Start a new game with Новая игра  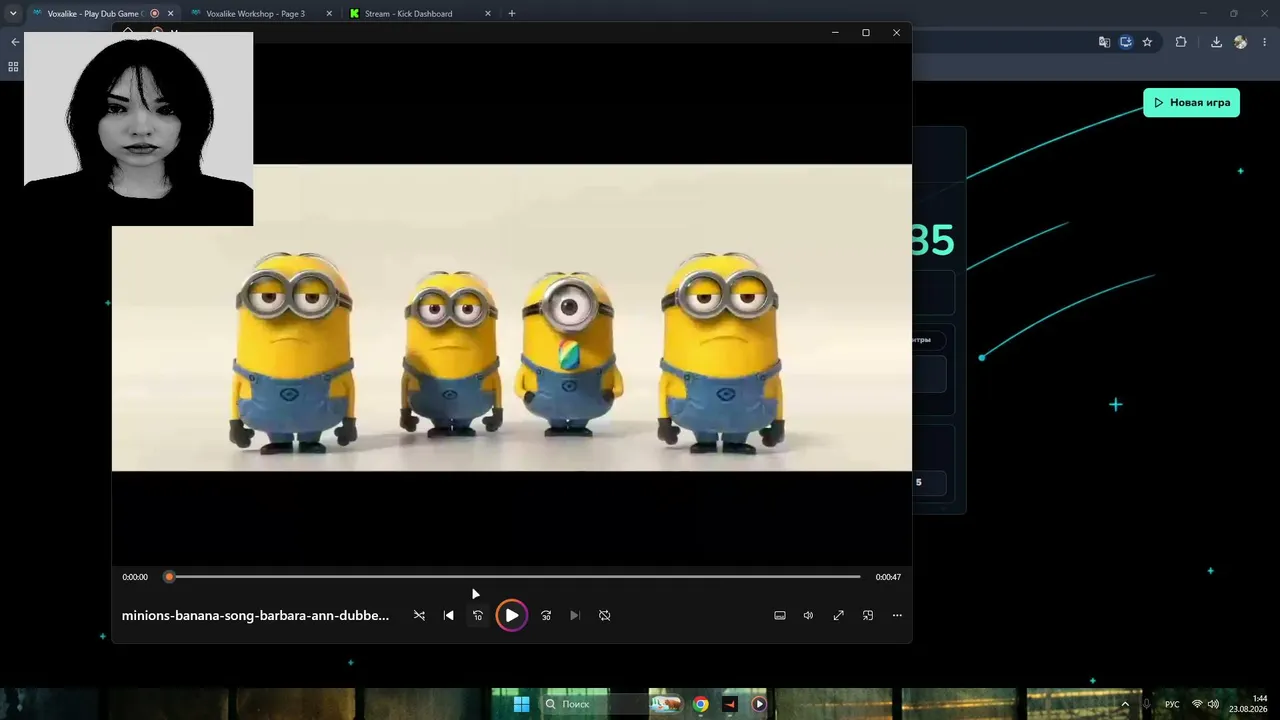point(1191,102)
